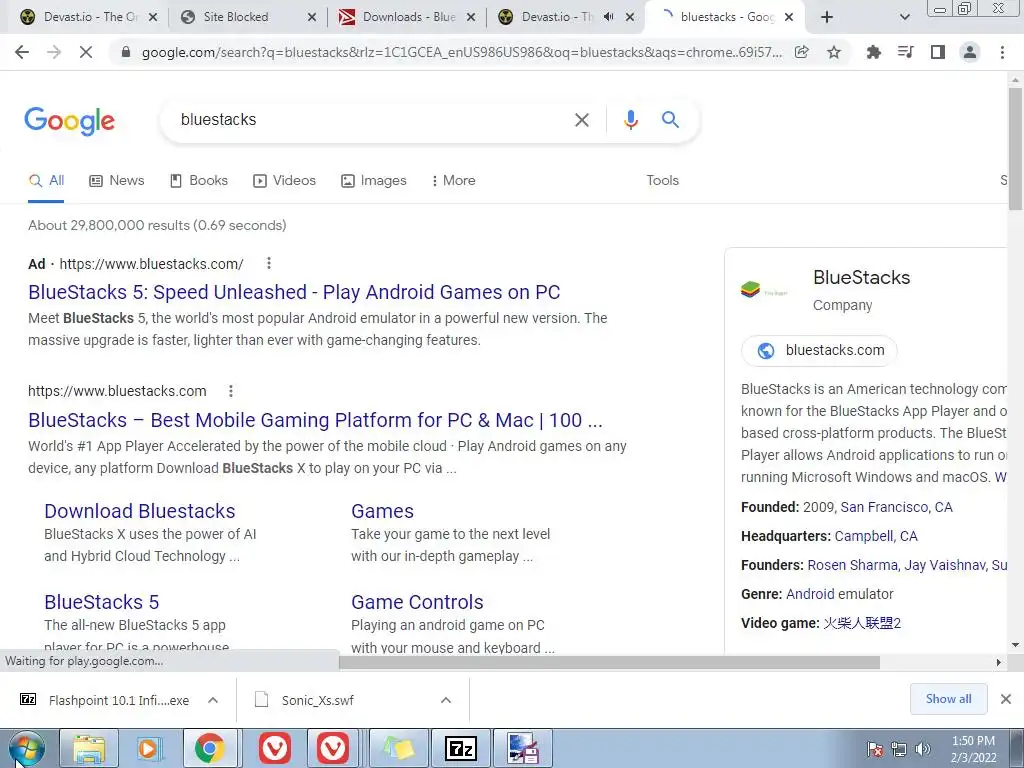The height and width of the screenshot is (768, 1024).
Task: Open the Google logo homepage
Action: pos(70,121)
